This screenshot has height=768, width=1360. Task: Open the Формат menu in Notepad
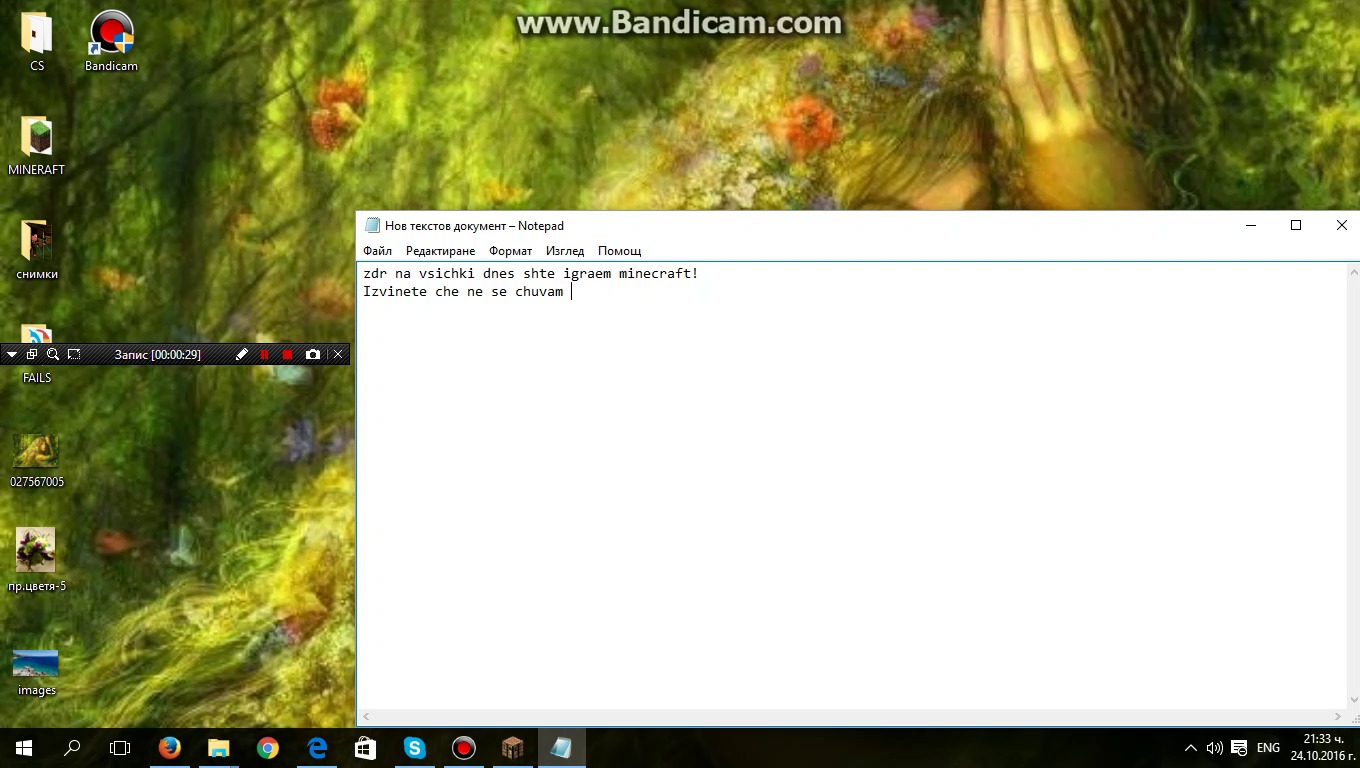tap(510, 251)
